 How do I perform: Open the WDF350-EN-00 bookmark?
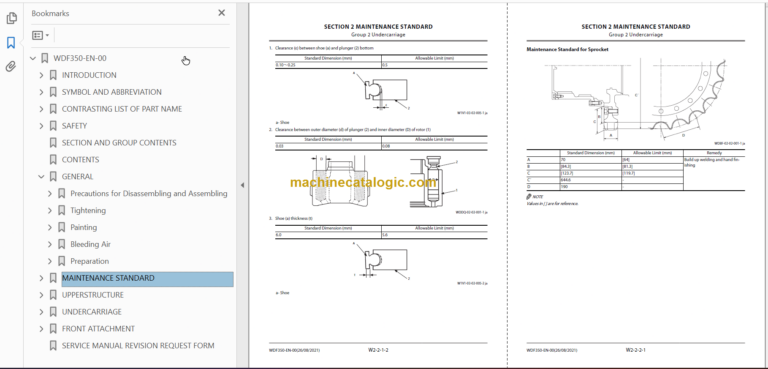tap(79, 58)
